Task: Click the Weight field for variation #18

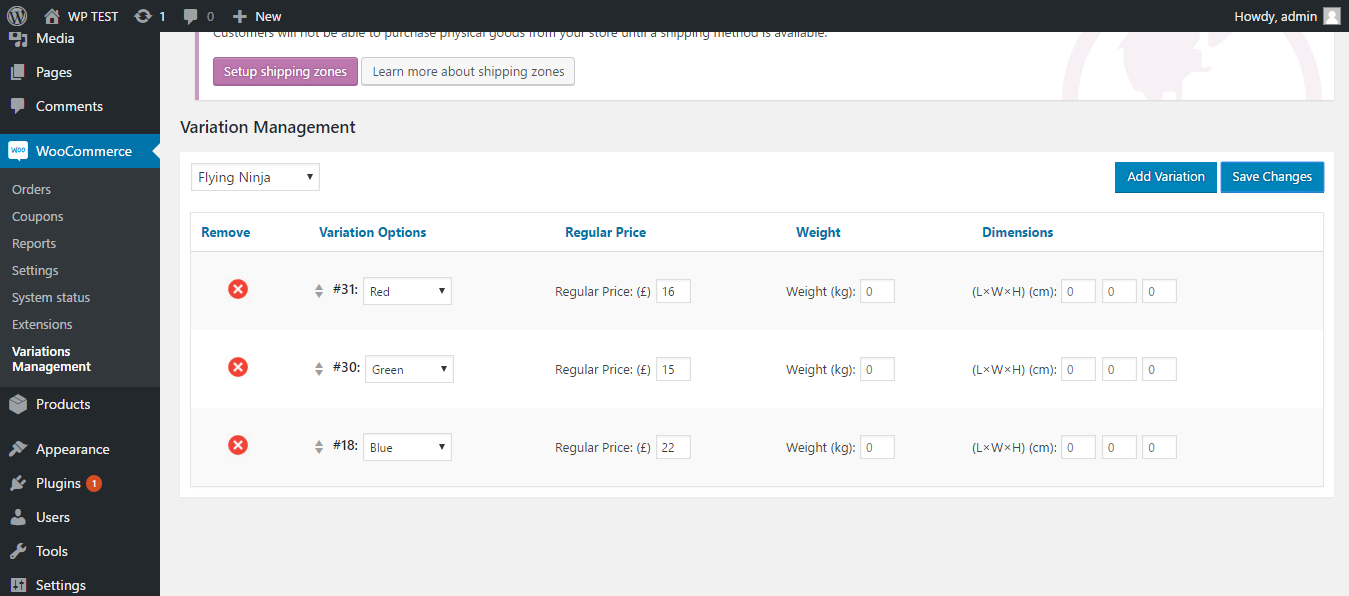Action: point(879,448)
